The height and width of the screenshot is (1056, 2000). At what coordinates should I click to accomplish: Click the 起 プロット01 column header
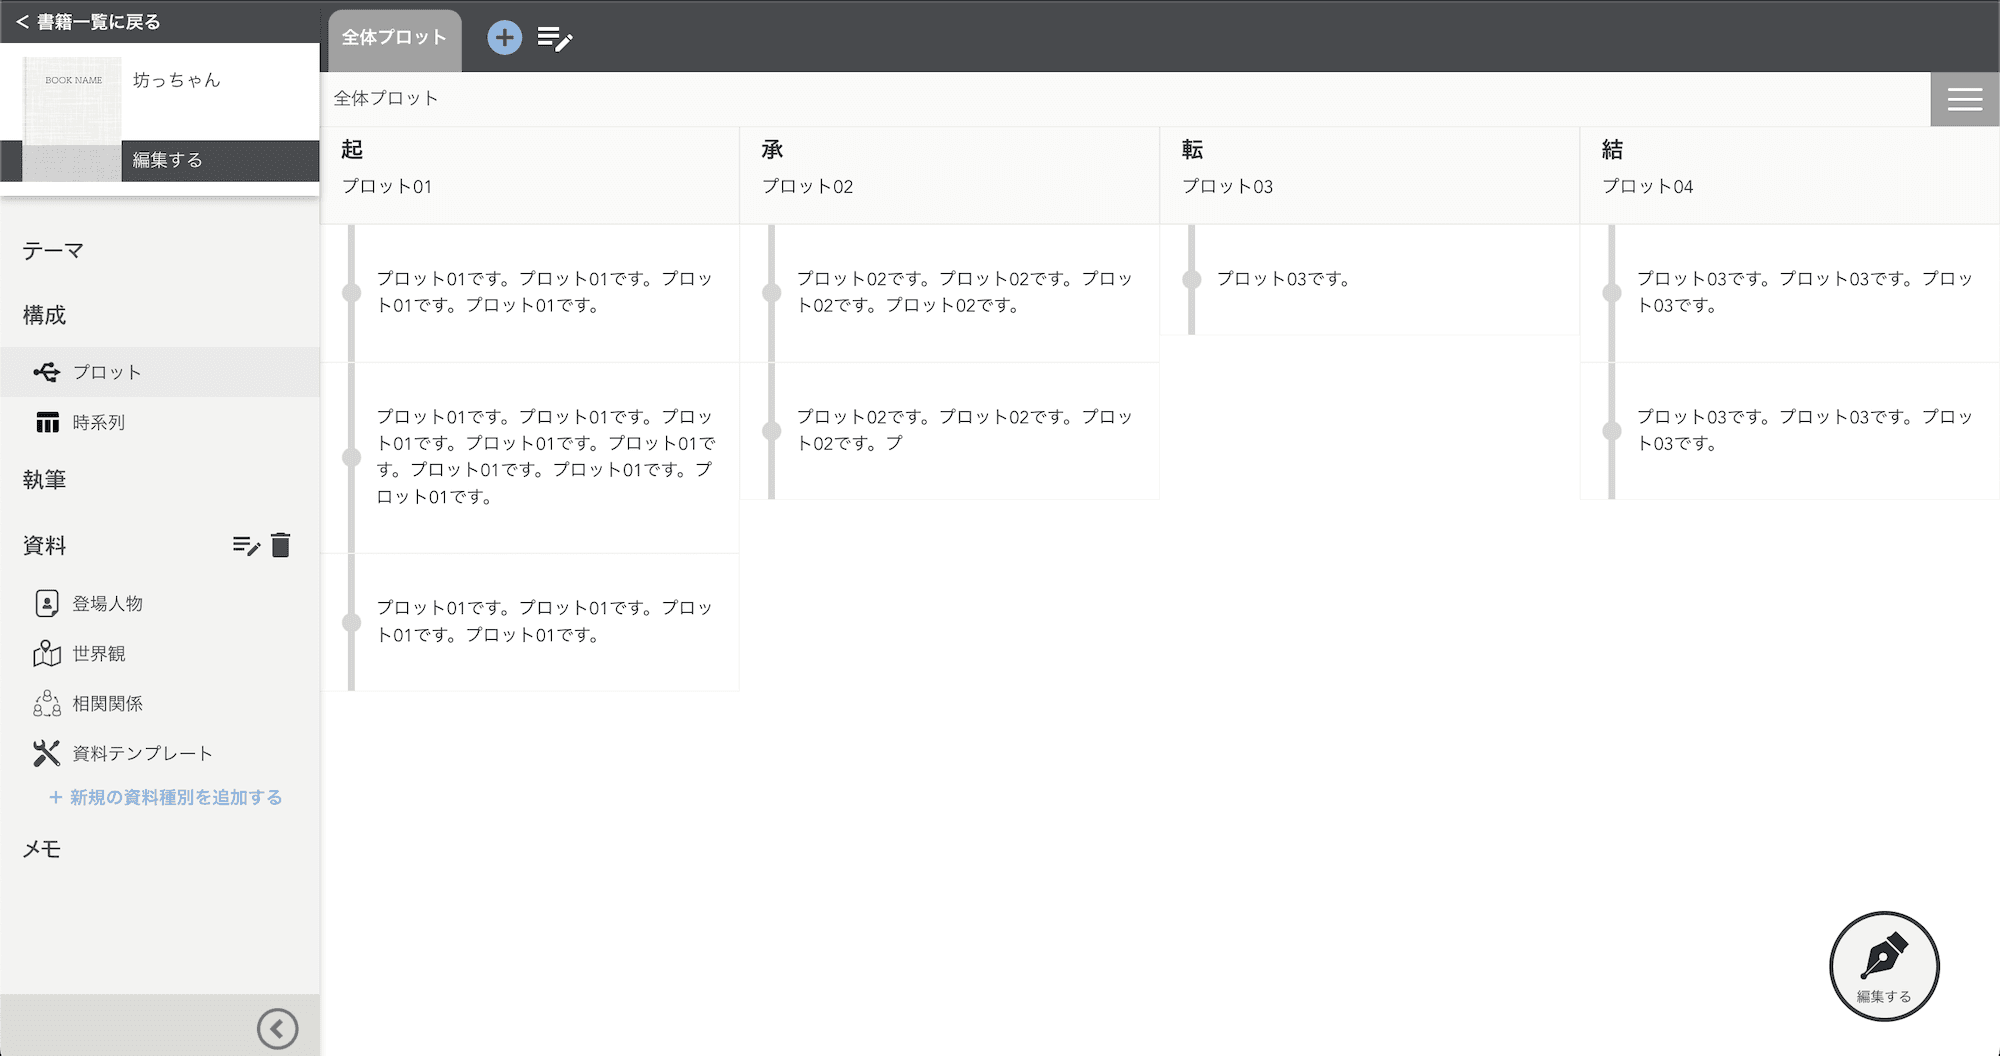click(x=530, y=175)
